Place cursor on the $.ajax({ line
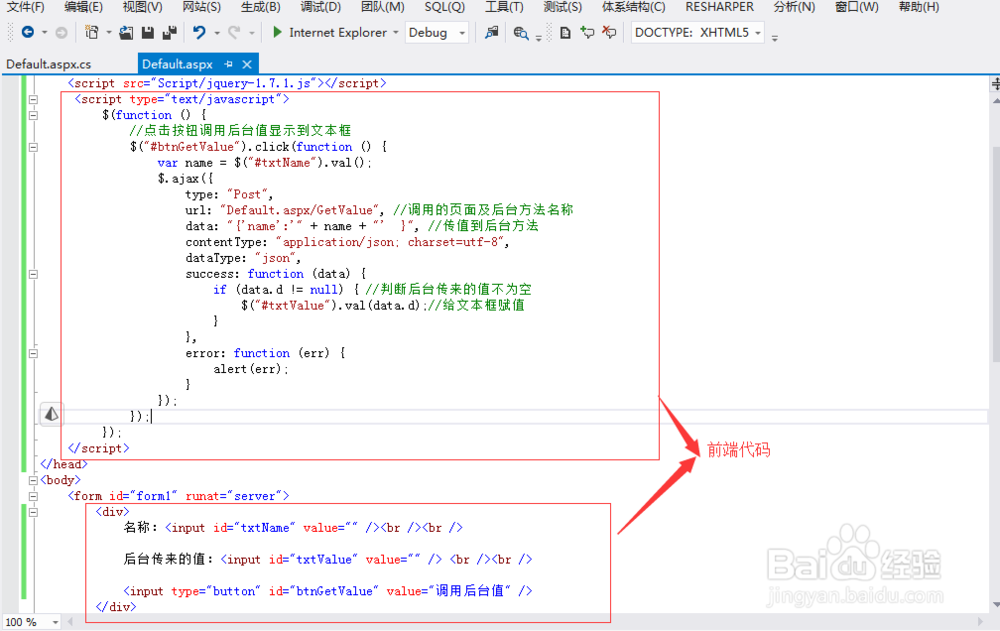The height and width of the screenshot is (631, 1000). pyautogui.click(x=185, y=179)
